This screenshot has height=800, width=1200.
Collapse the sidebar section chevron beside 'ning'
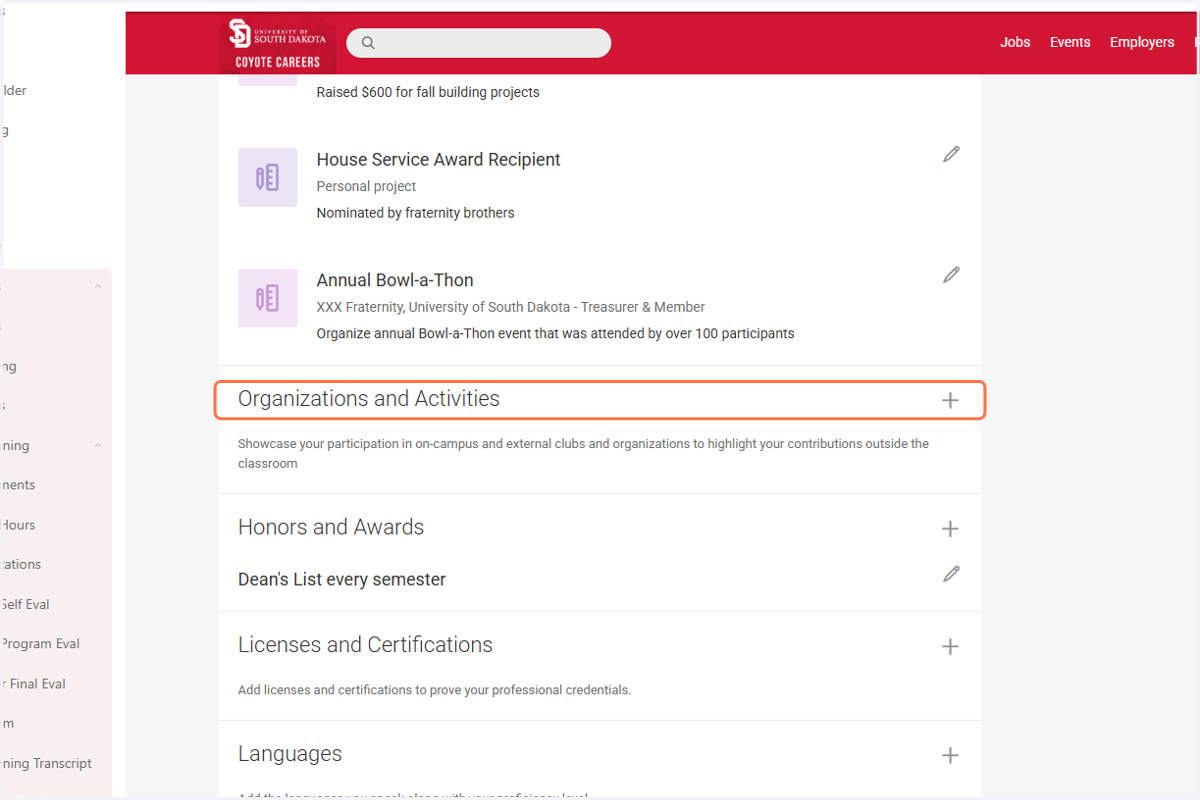98,446
